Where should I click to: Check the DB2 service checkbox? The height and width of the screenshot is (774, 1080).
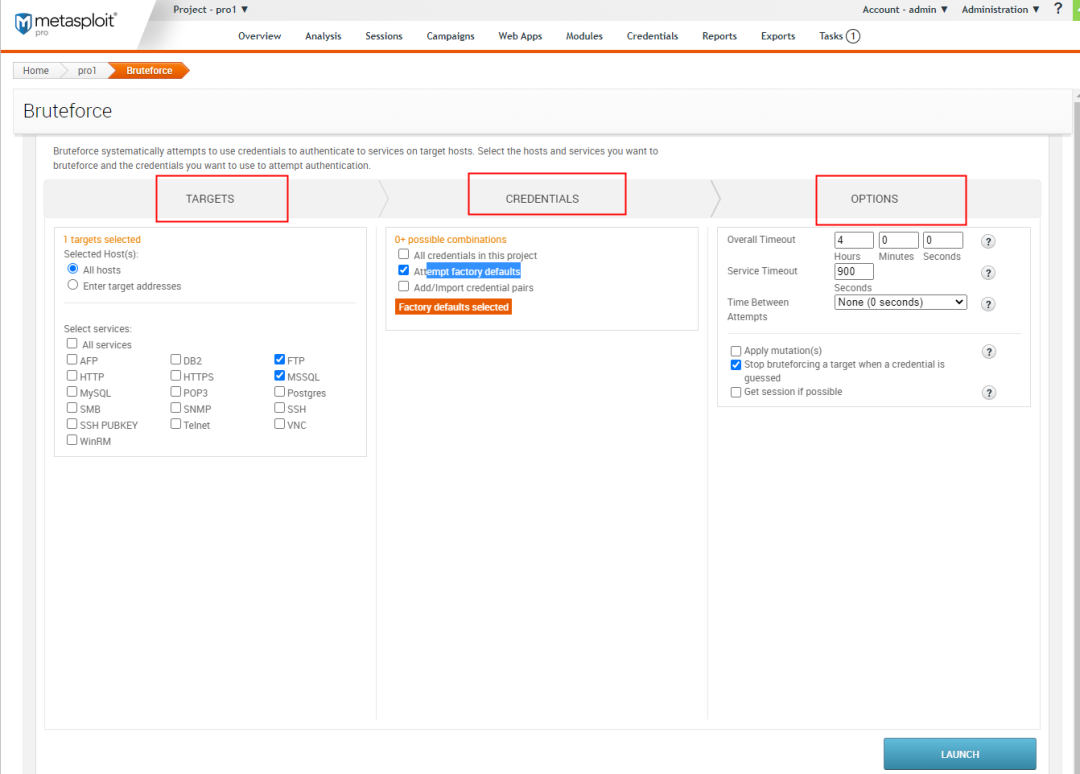[176, 359]
